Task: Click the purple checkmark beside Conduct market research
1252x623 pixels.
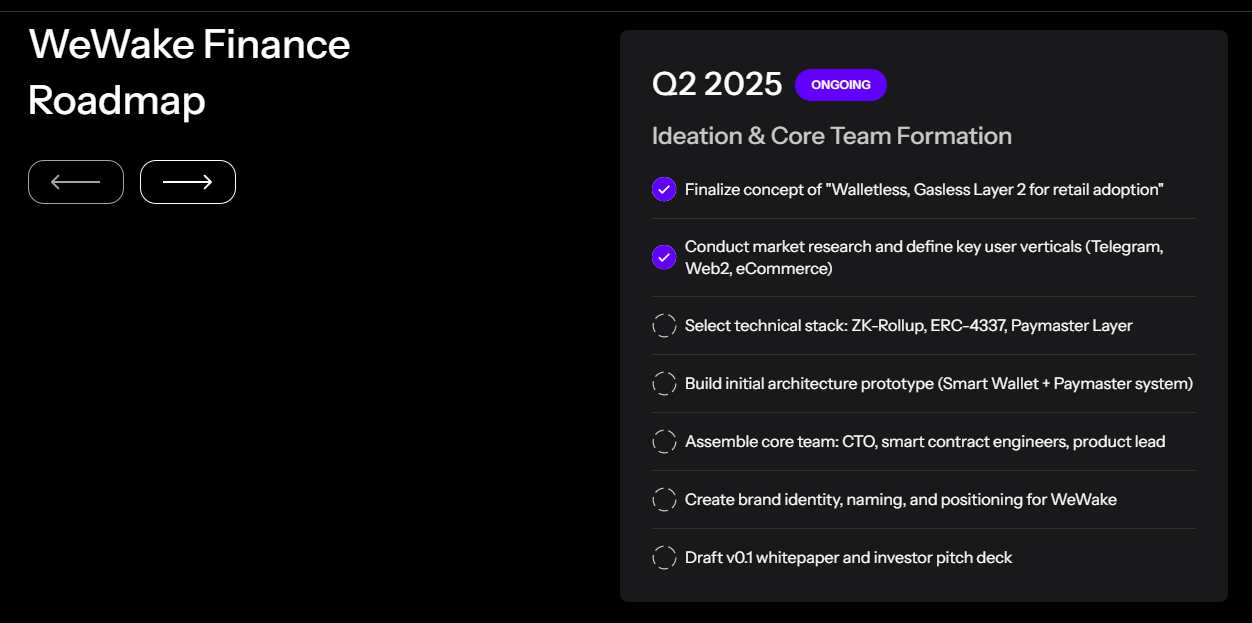Action: point(664,257)
